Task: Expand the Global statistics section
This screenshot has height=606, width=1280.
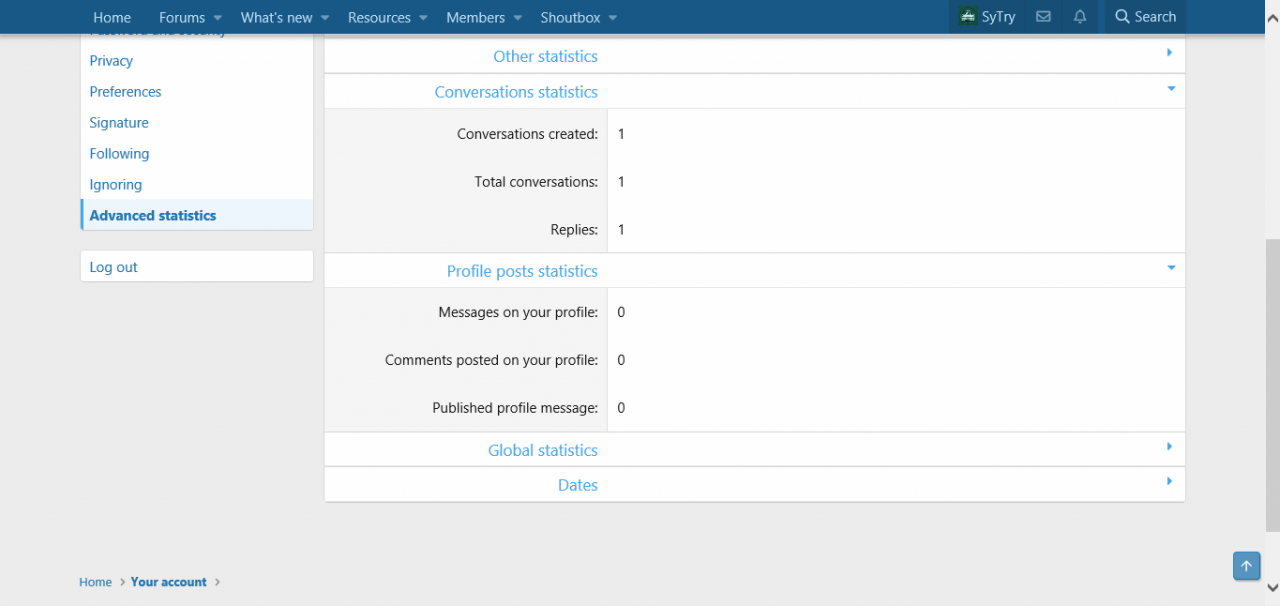Action: [x=1169, y=447]
